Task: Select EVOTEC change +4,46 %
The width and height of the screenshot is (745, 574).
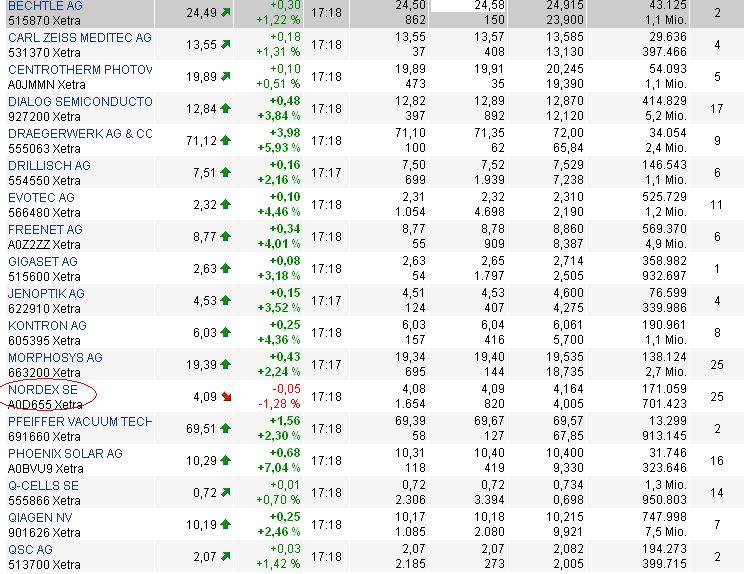Action: coord(279,211)
